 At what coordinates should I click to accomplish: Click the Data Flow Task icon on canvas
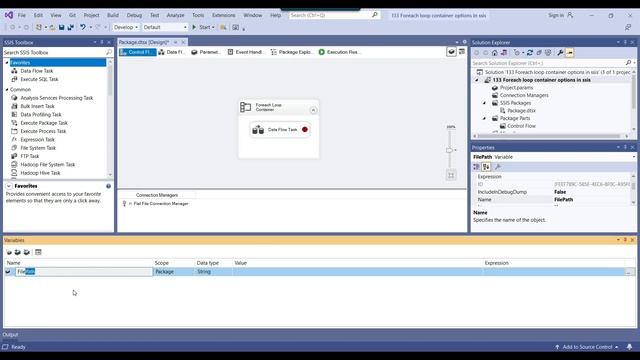tap(258, 130)
